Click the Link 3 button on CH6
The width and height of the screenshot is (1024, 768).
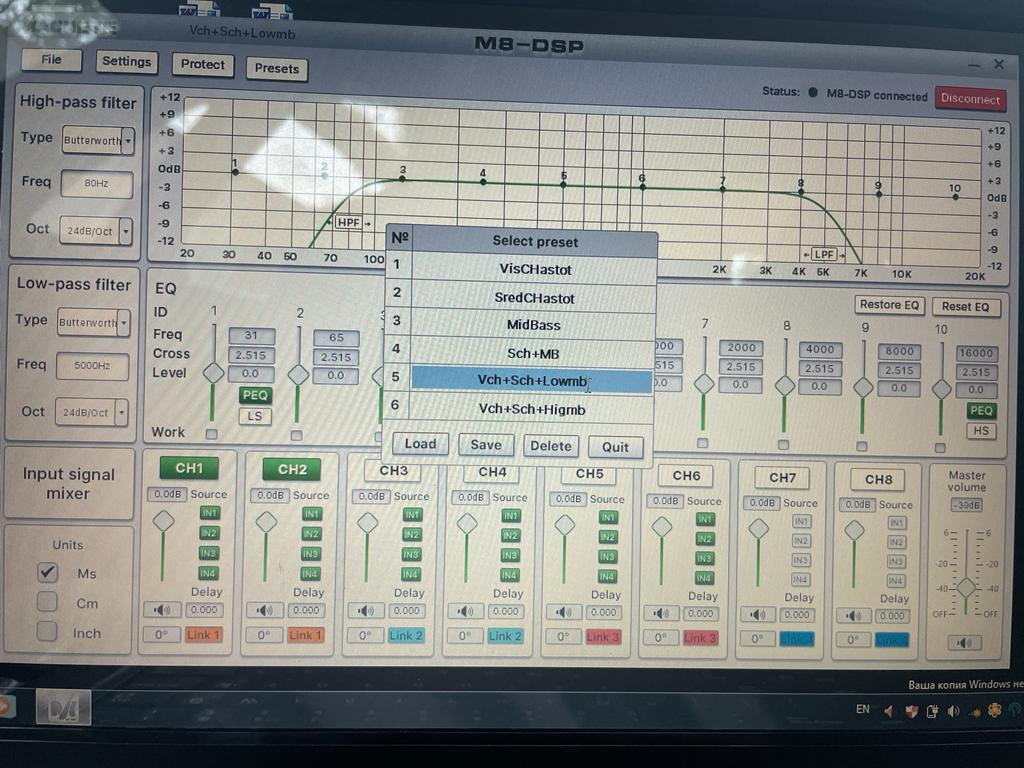pos(699,638)
